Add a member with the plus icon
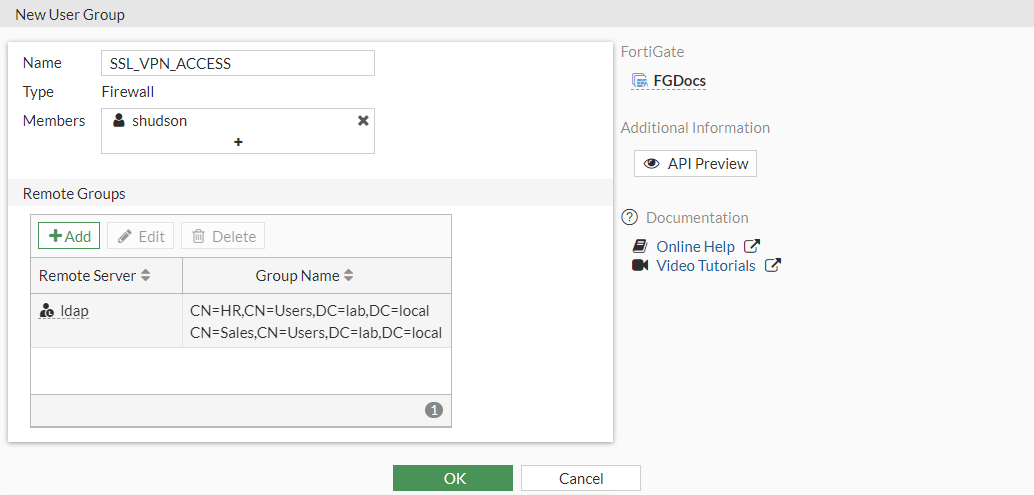 (x=238, y=142)
